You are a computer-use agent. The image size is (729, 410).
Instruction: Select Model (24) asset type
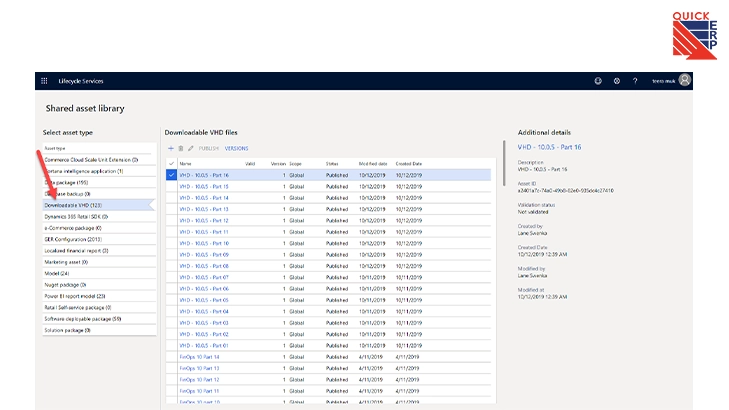pos(98,273)
